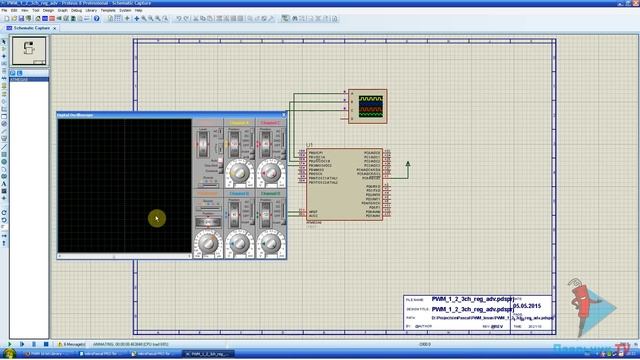Viewport: 640px width, 360px height.
Task: Select the 2D circle drawing tool
Action: [4, 162]
